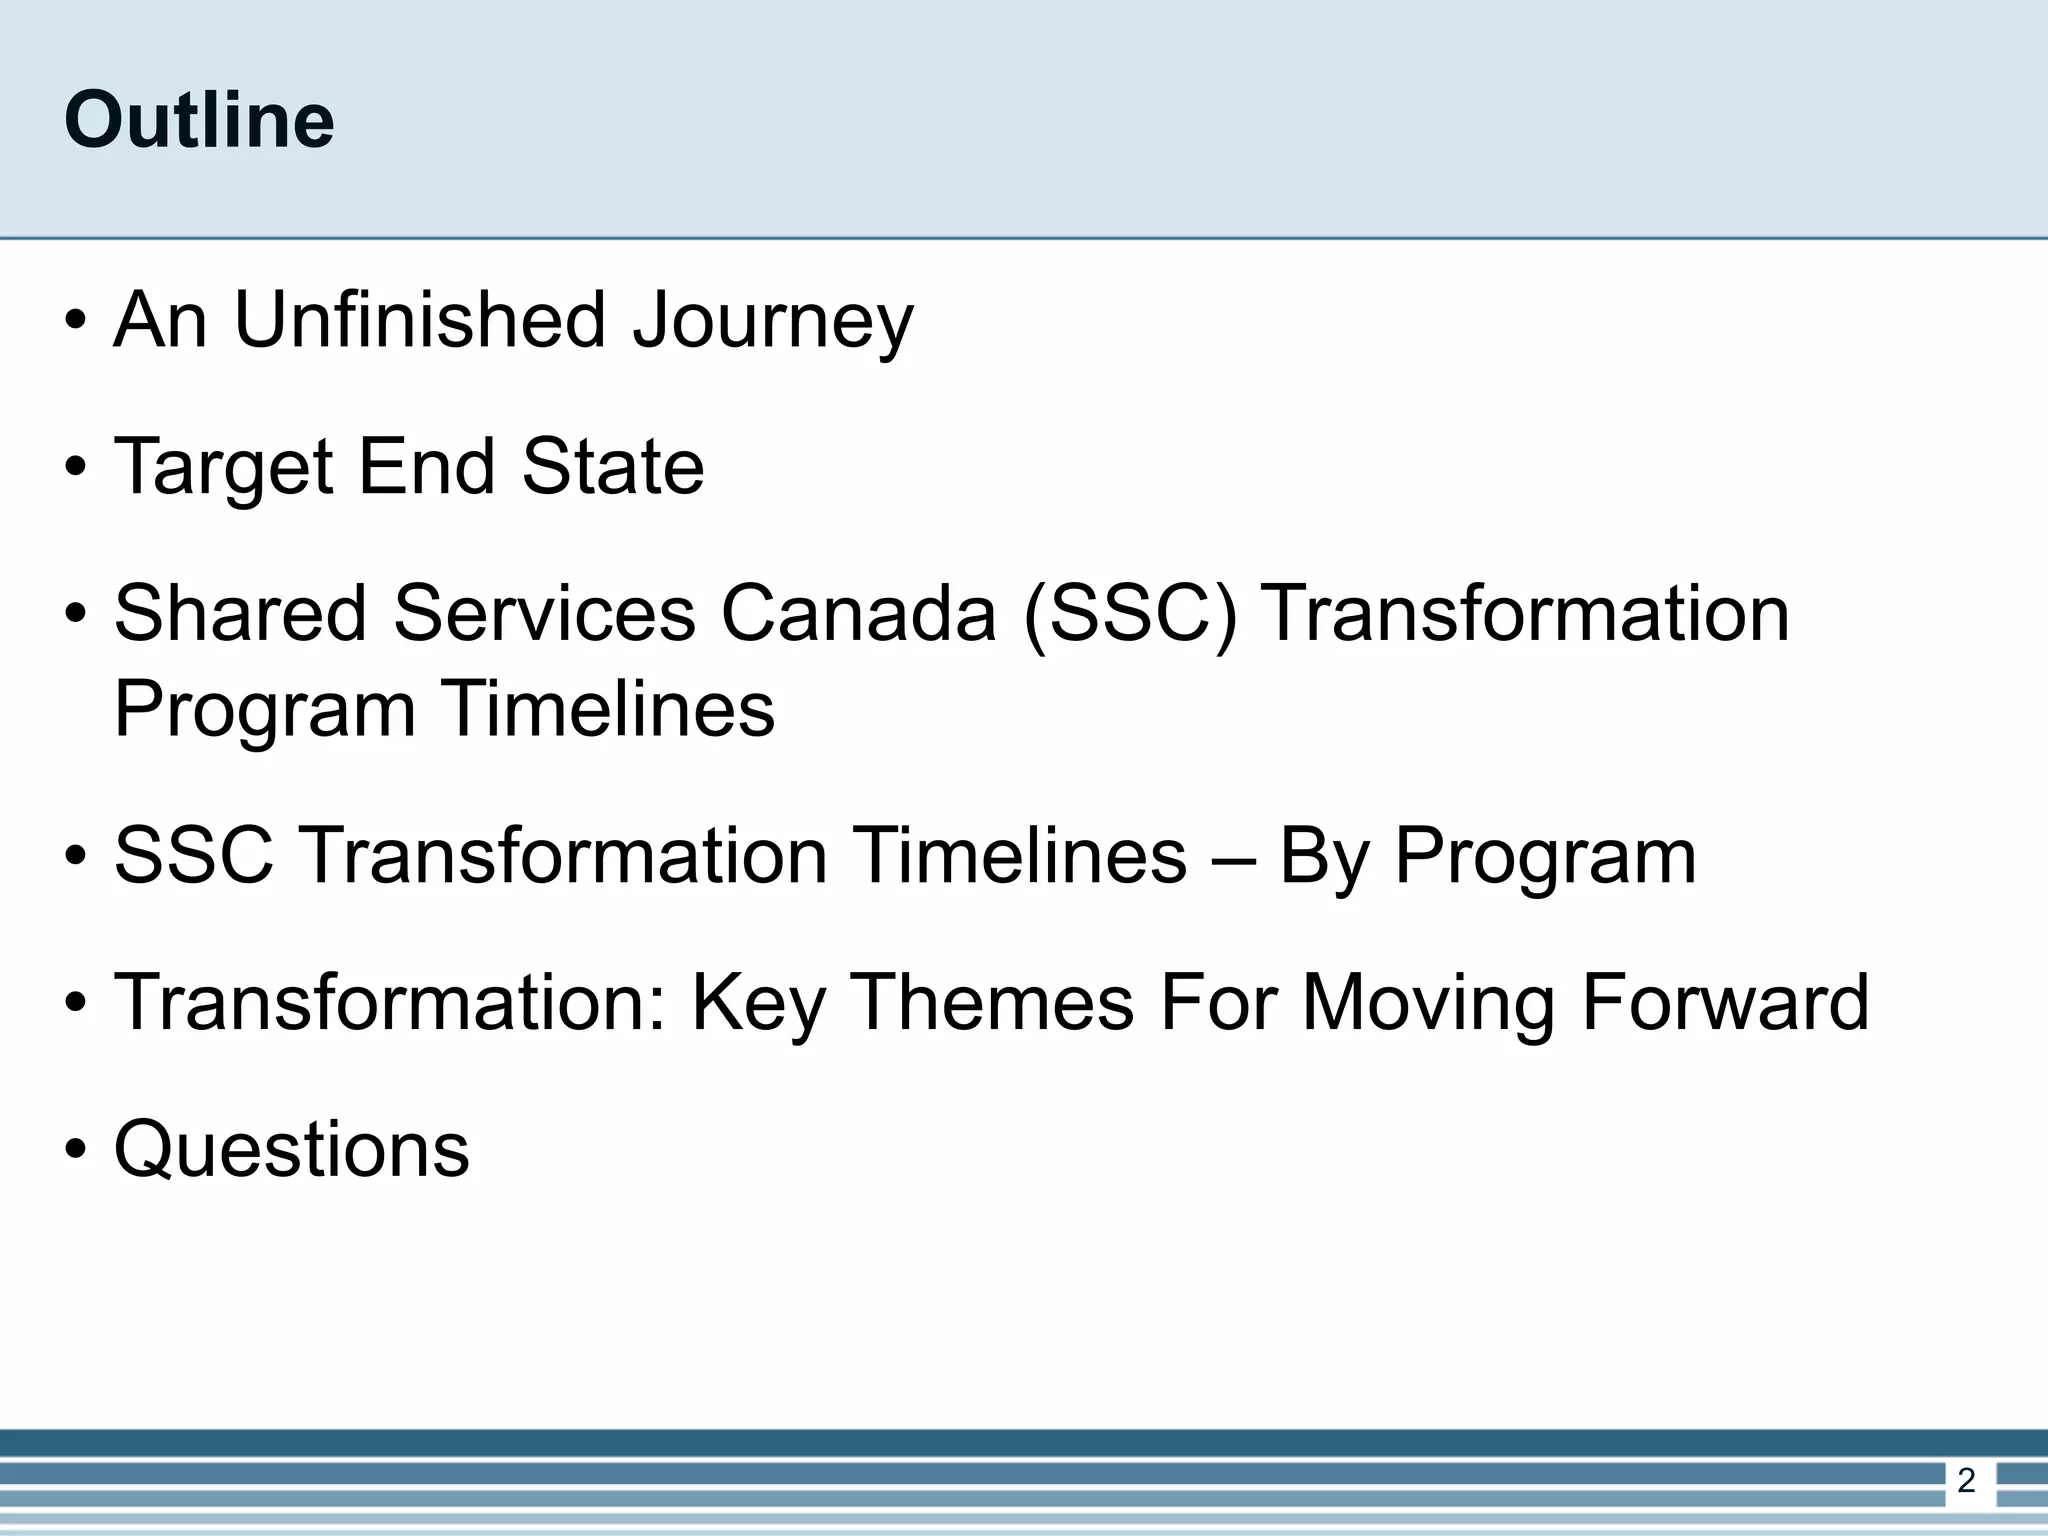The image size is (2048, 1536).
Task: Click the word "Journey" in the first bullet
Action: (773, 322)
